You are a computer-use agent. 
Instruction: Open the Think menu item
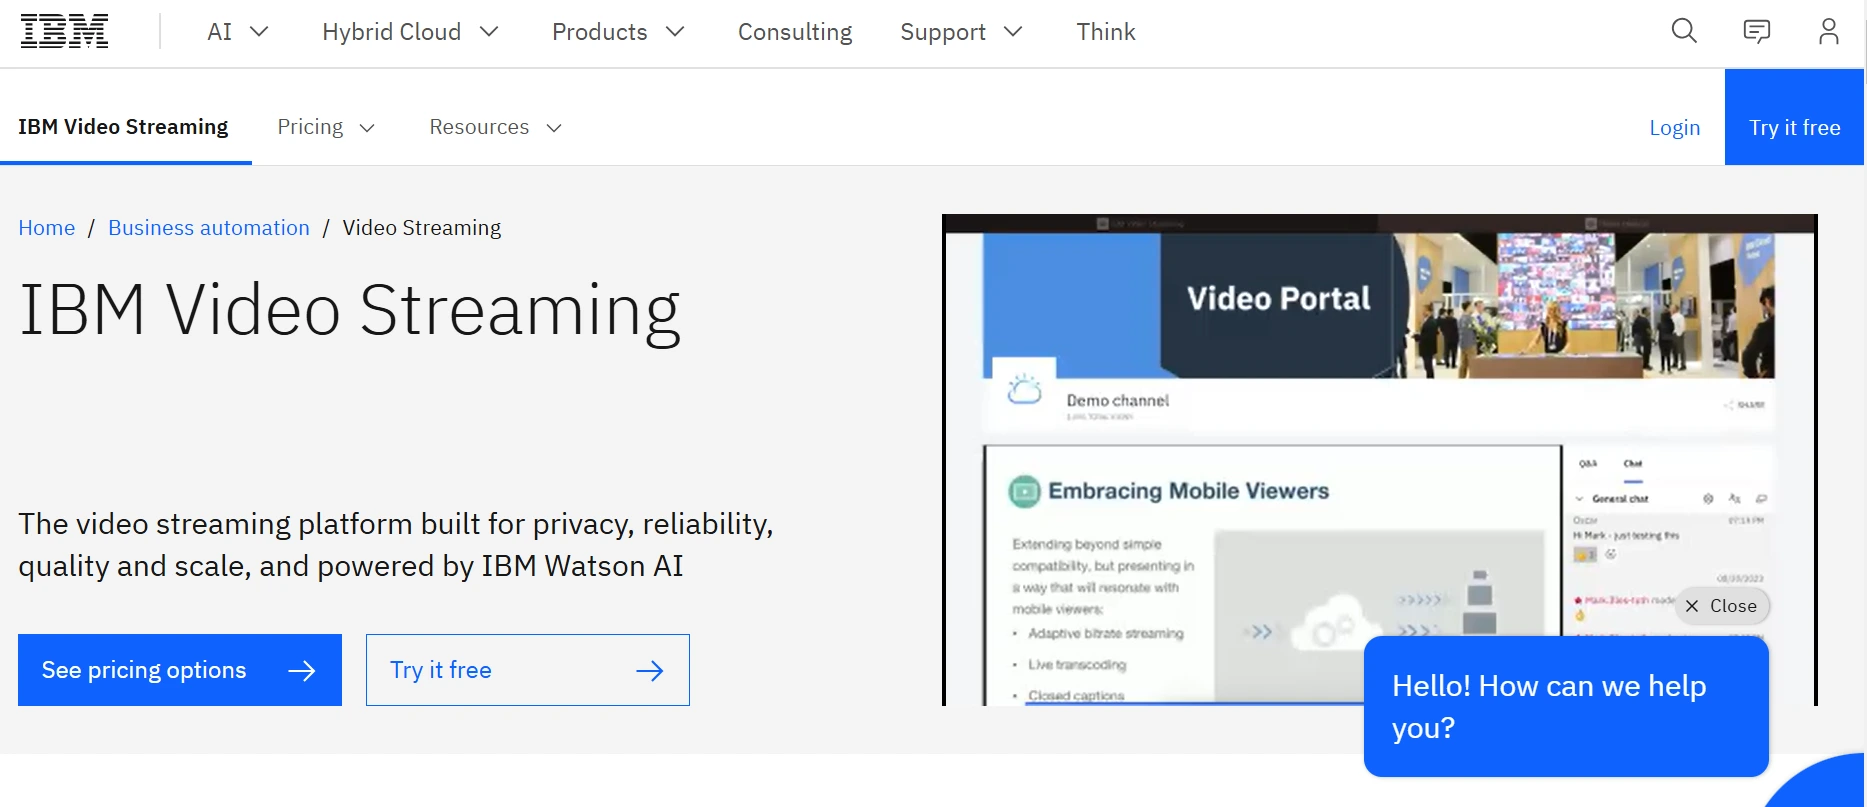[x=1106, y=32]
